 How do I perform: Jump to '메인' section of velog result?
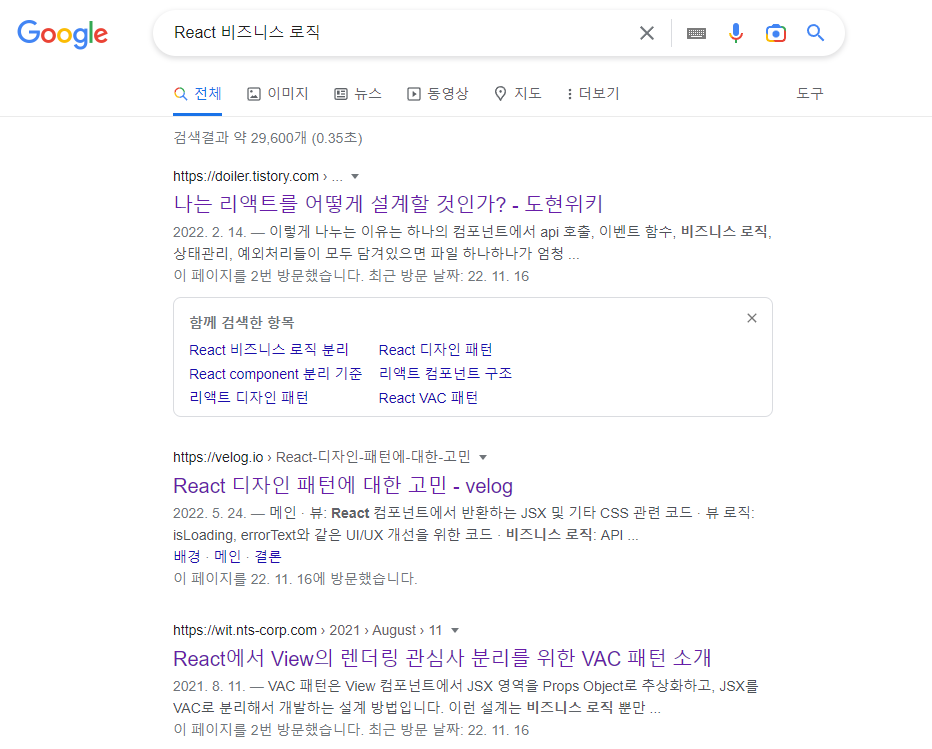(x=228, y=557)
